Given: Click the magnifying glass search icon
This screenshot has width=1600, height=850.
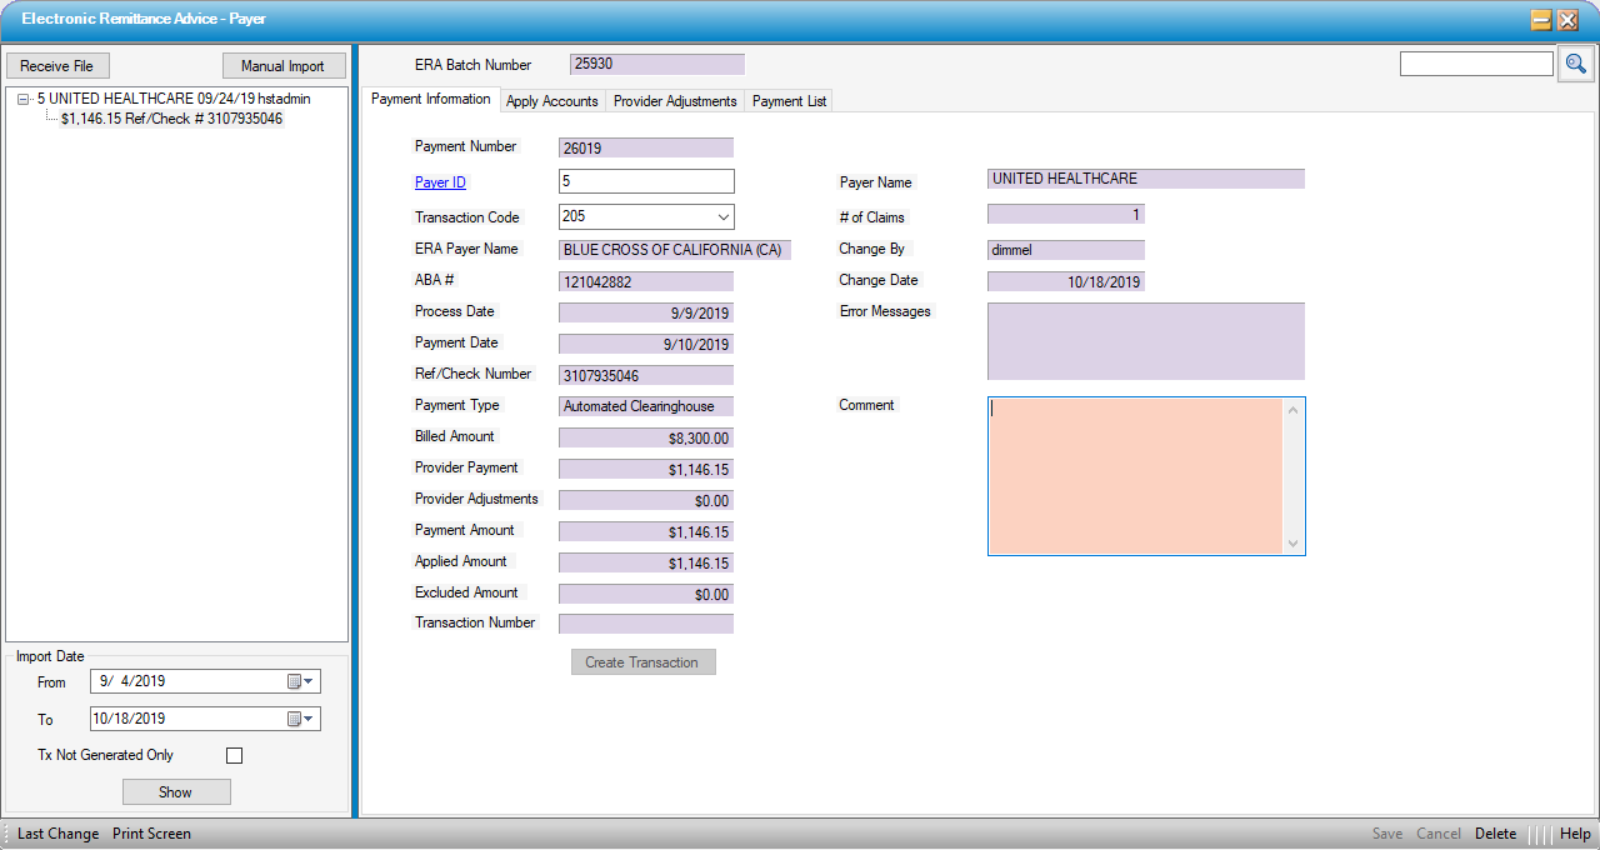Looking at the screenshot, I should point(1575,64).
